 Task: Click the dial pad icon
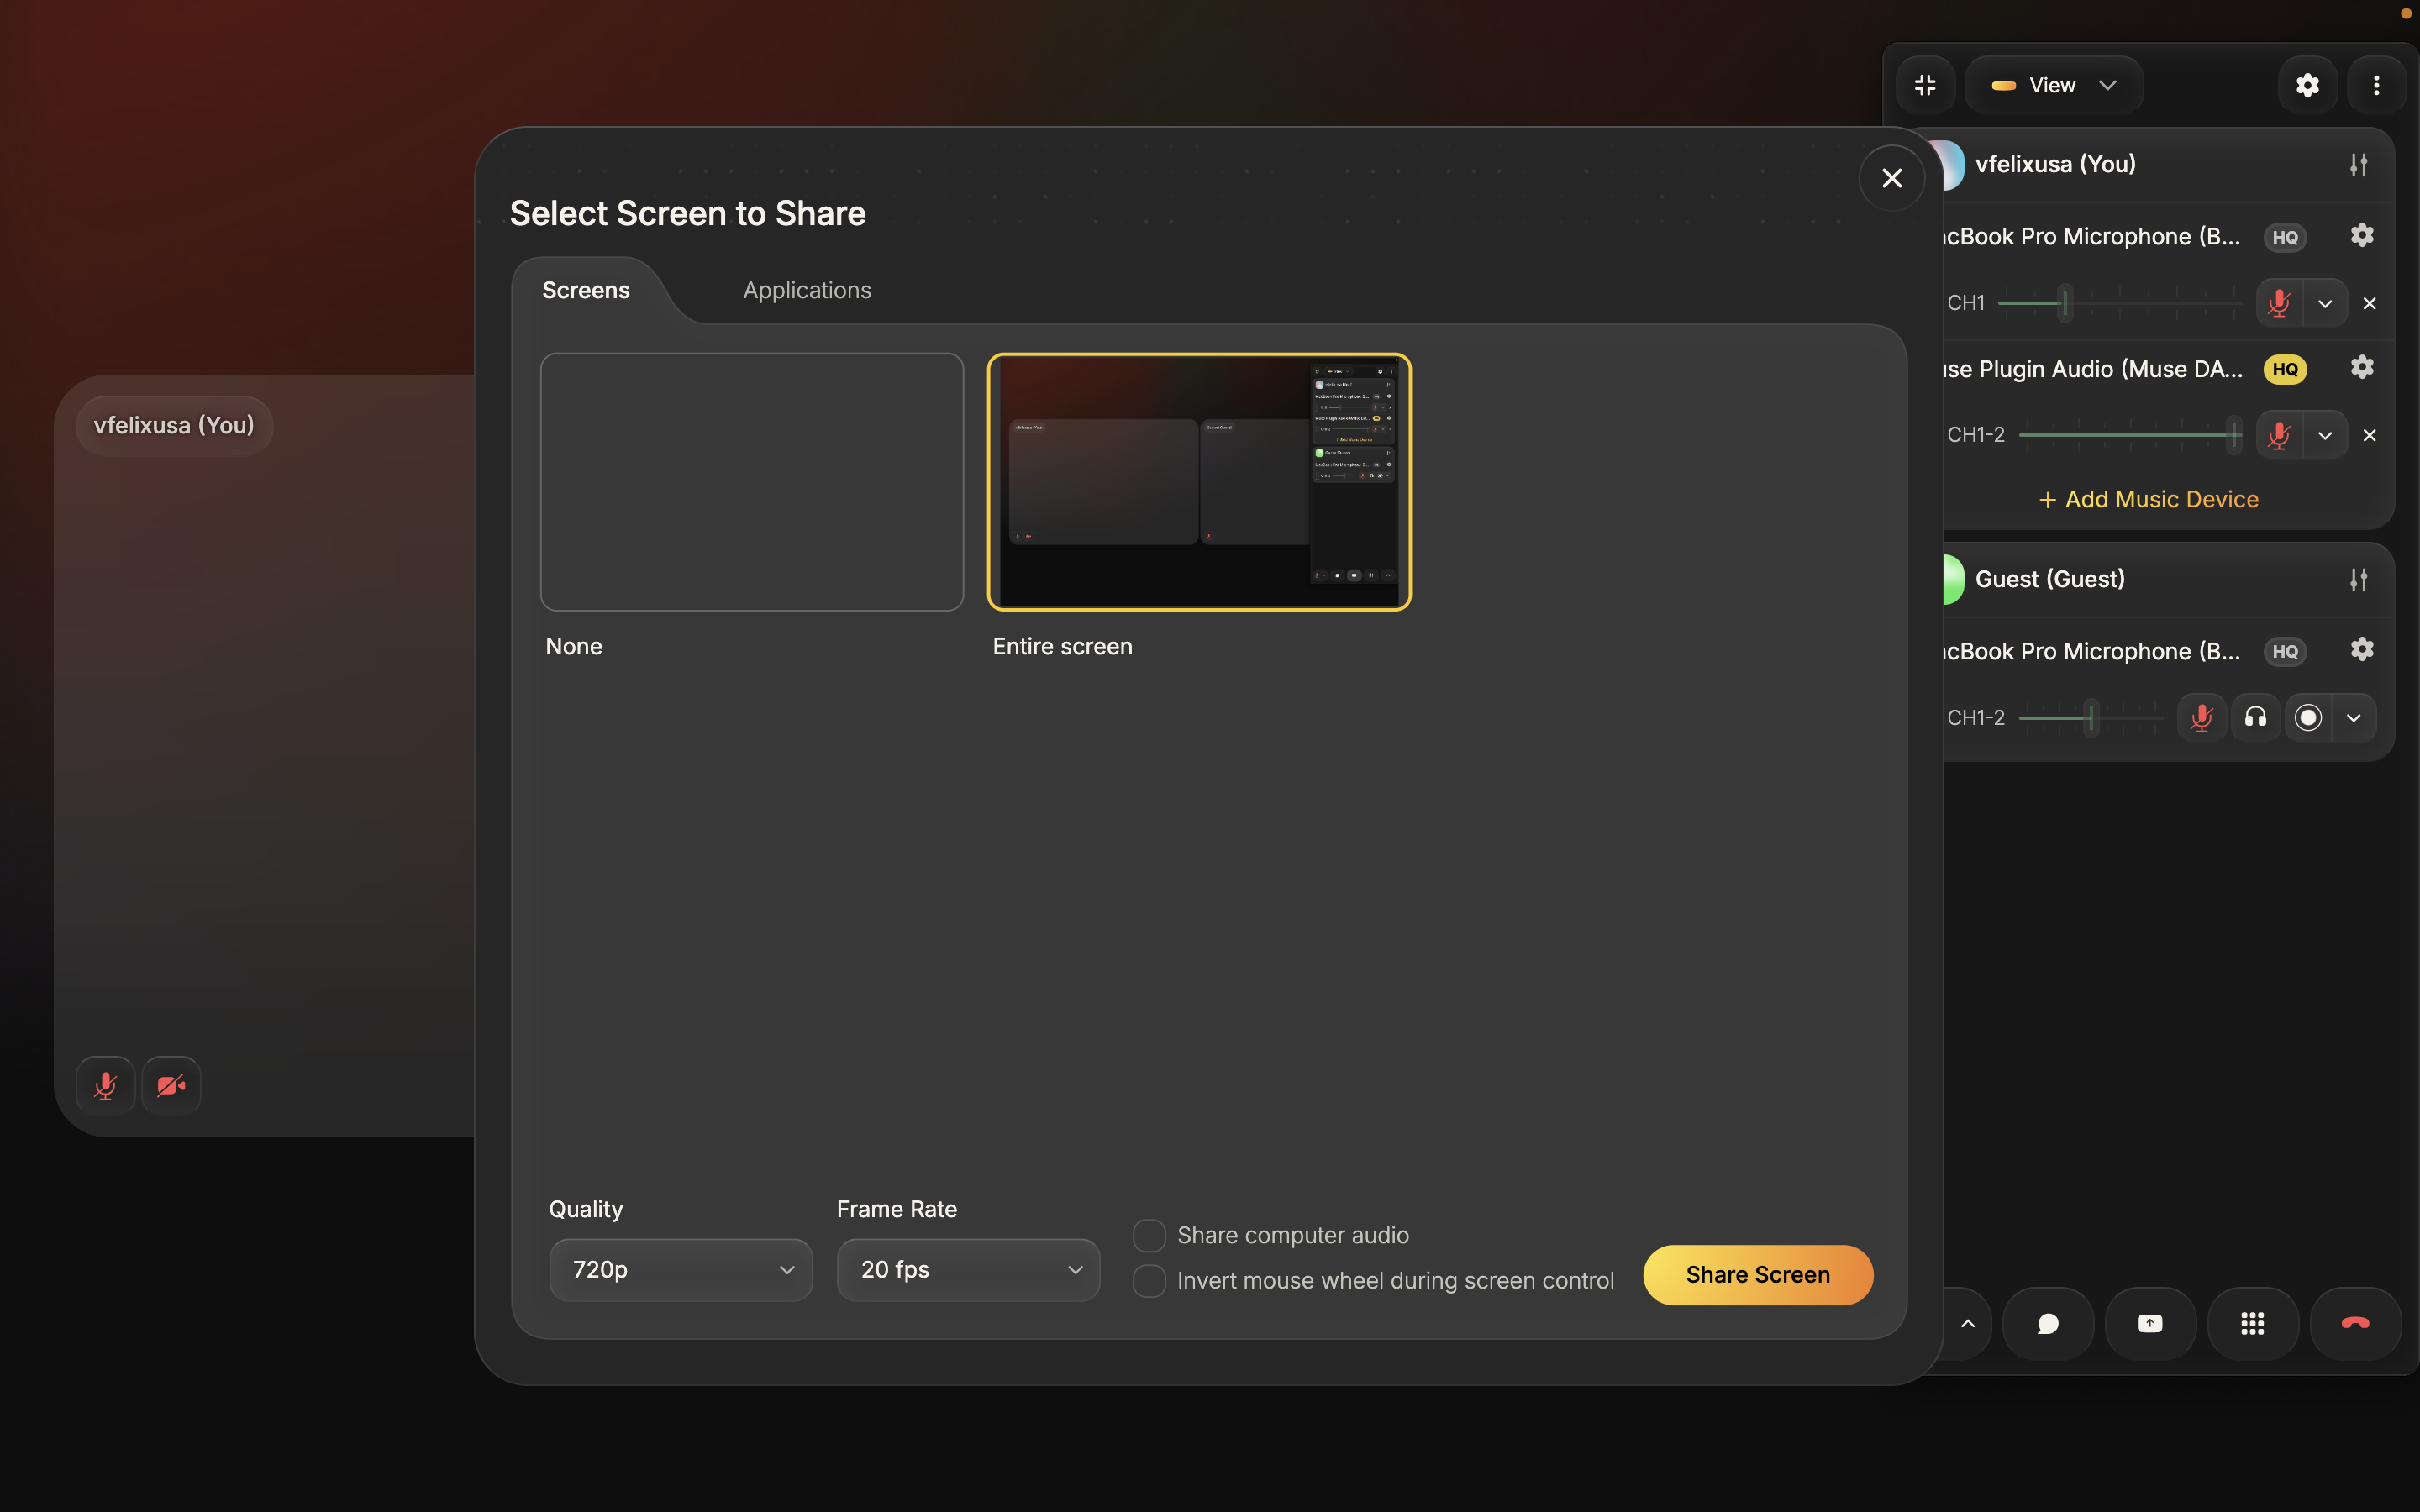pyautogui.click(x=2251, y=1323)
